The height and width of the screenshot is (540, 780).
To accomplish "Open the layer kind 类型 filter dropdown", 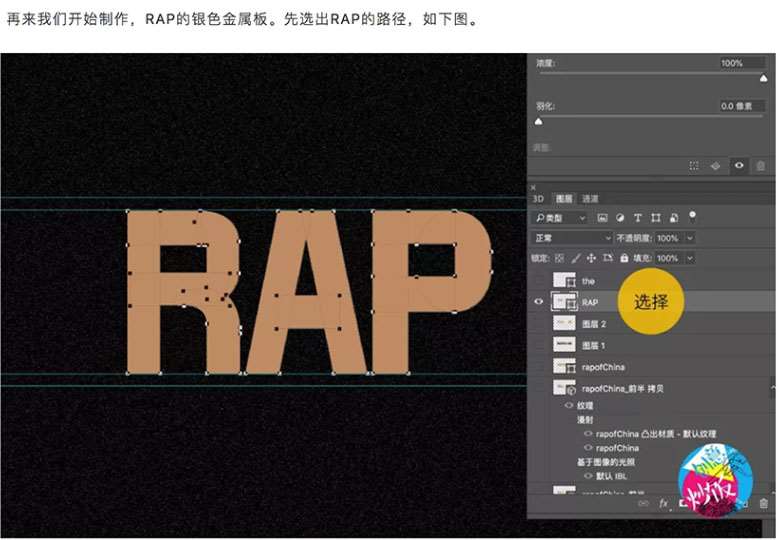I will click(x=560, y=218).
